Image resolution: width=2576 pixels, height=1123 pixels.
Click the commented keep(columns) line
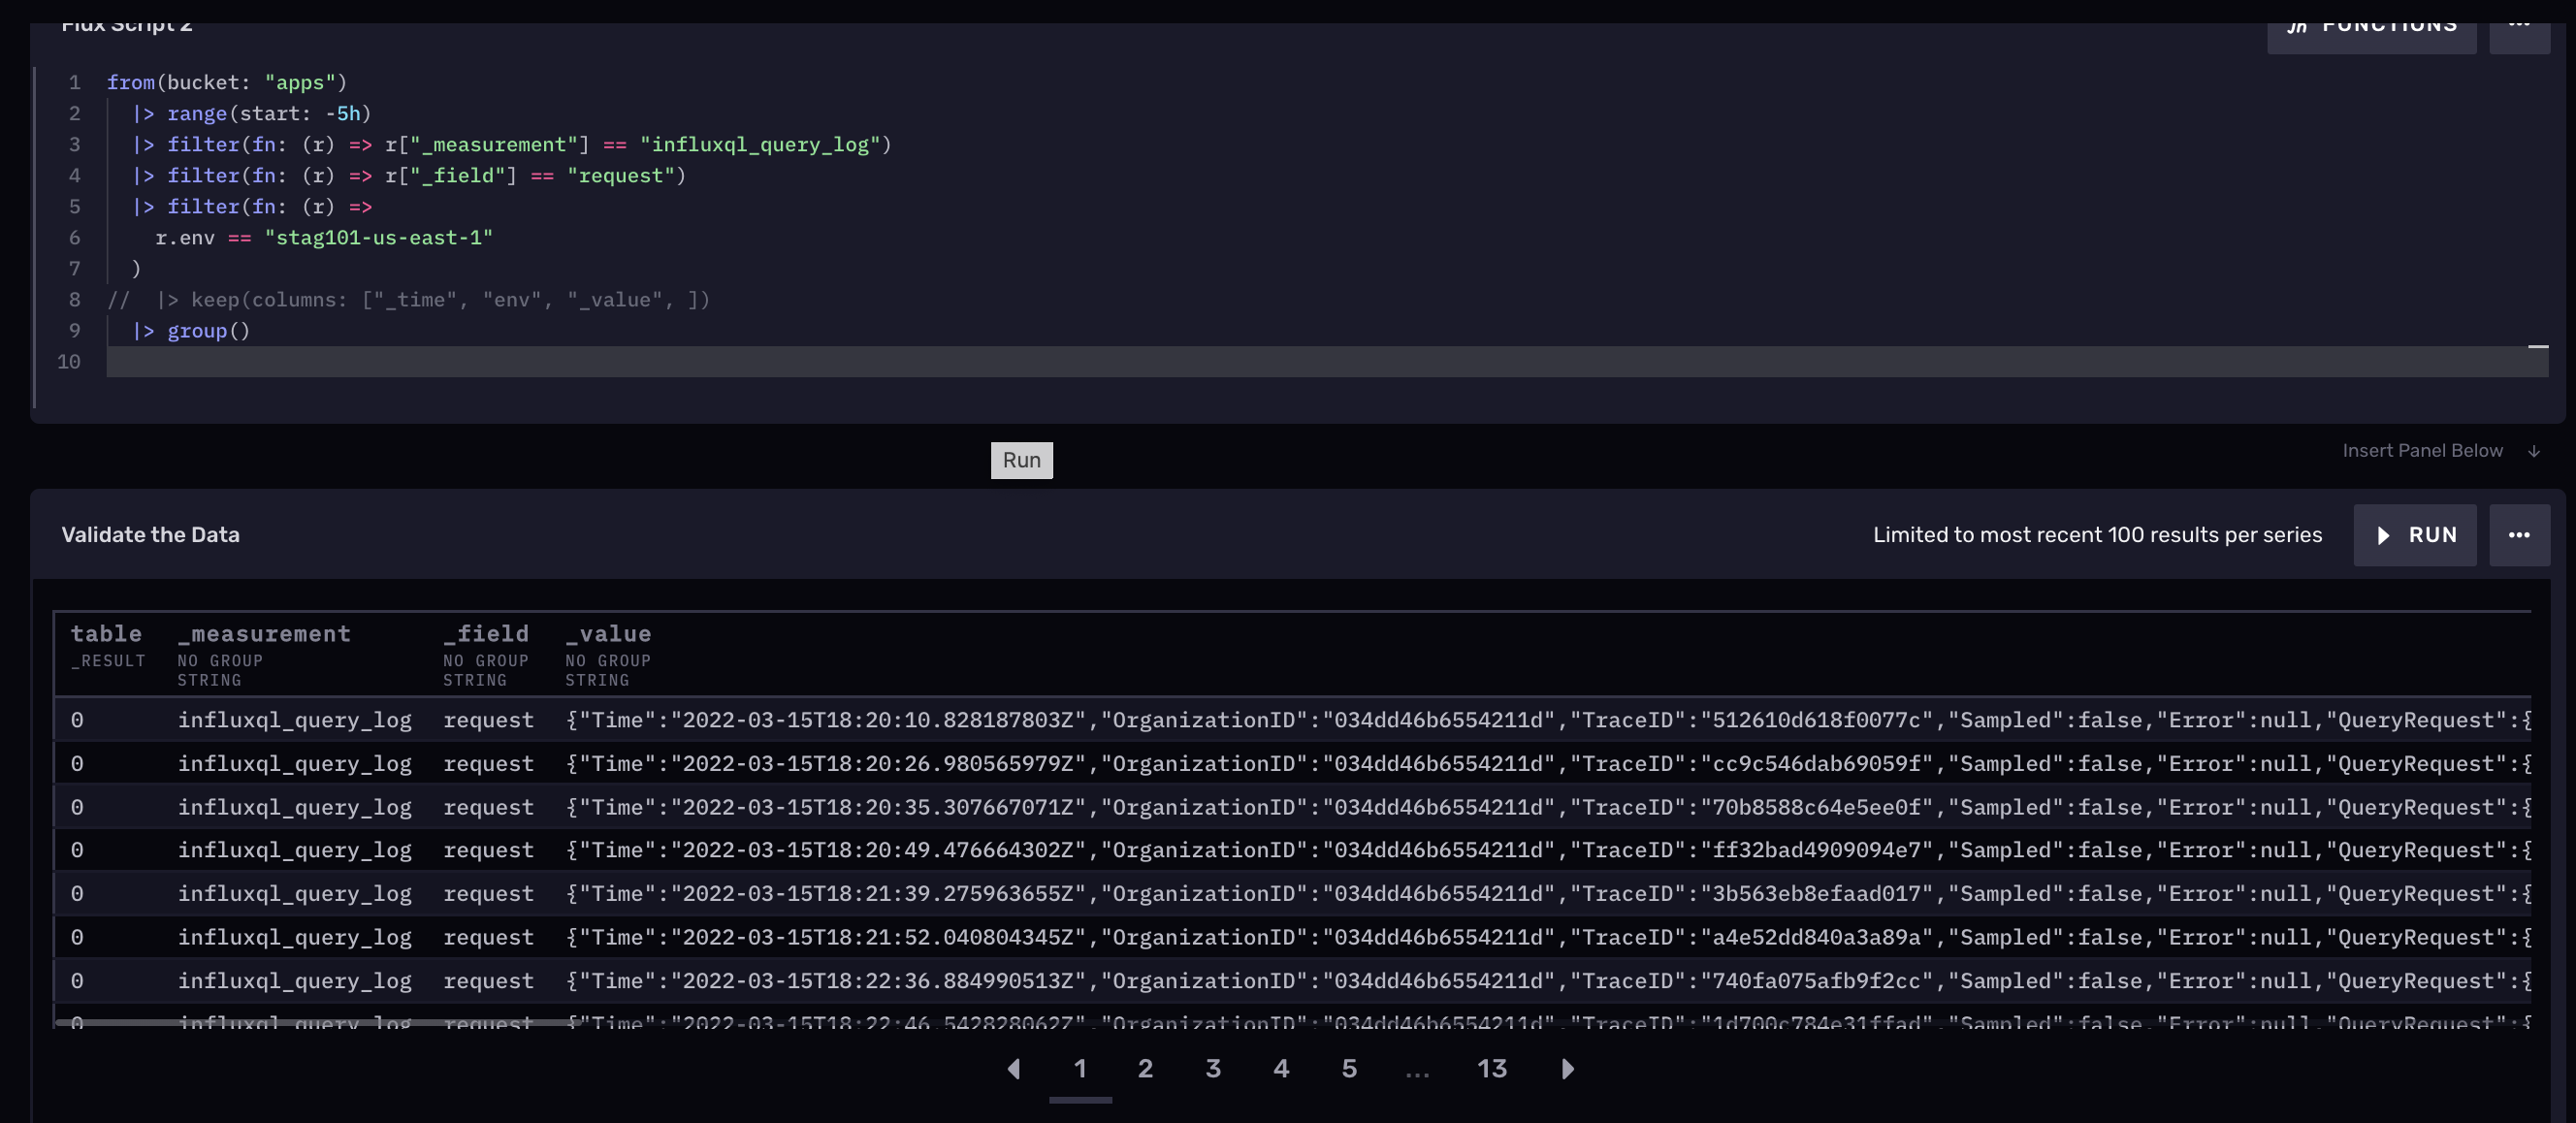[410, 299]
